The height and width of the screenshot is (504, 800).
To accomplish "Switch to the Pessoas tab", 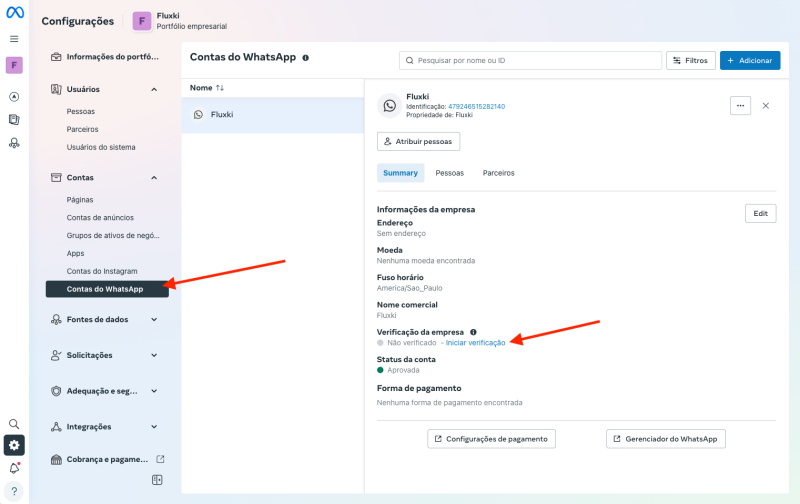I will pyautogui.click(x=449, y=173).
